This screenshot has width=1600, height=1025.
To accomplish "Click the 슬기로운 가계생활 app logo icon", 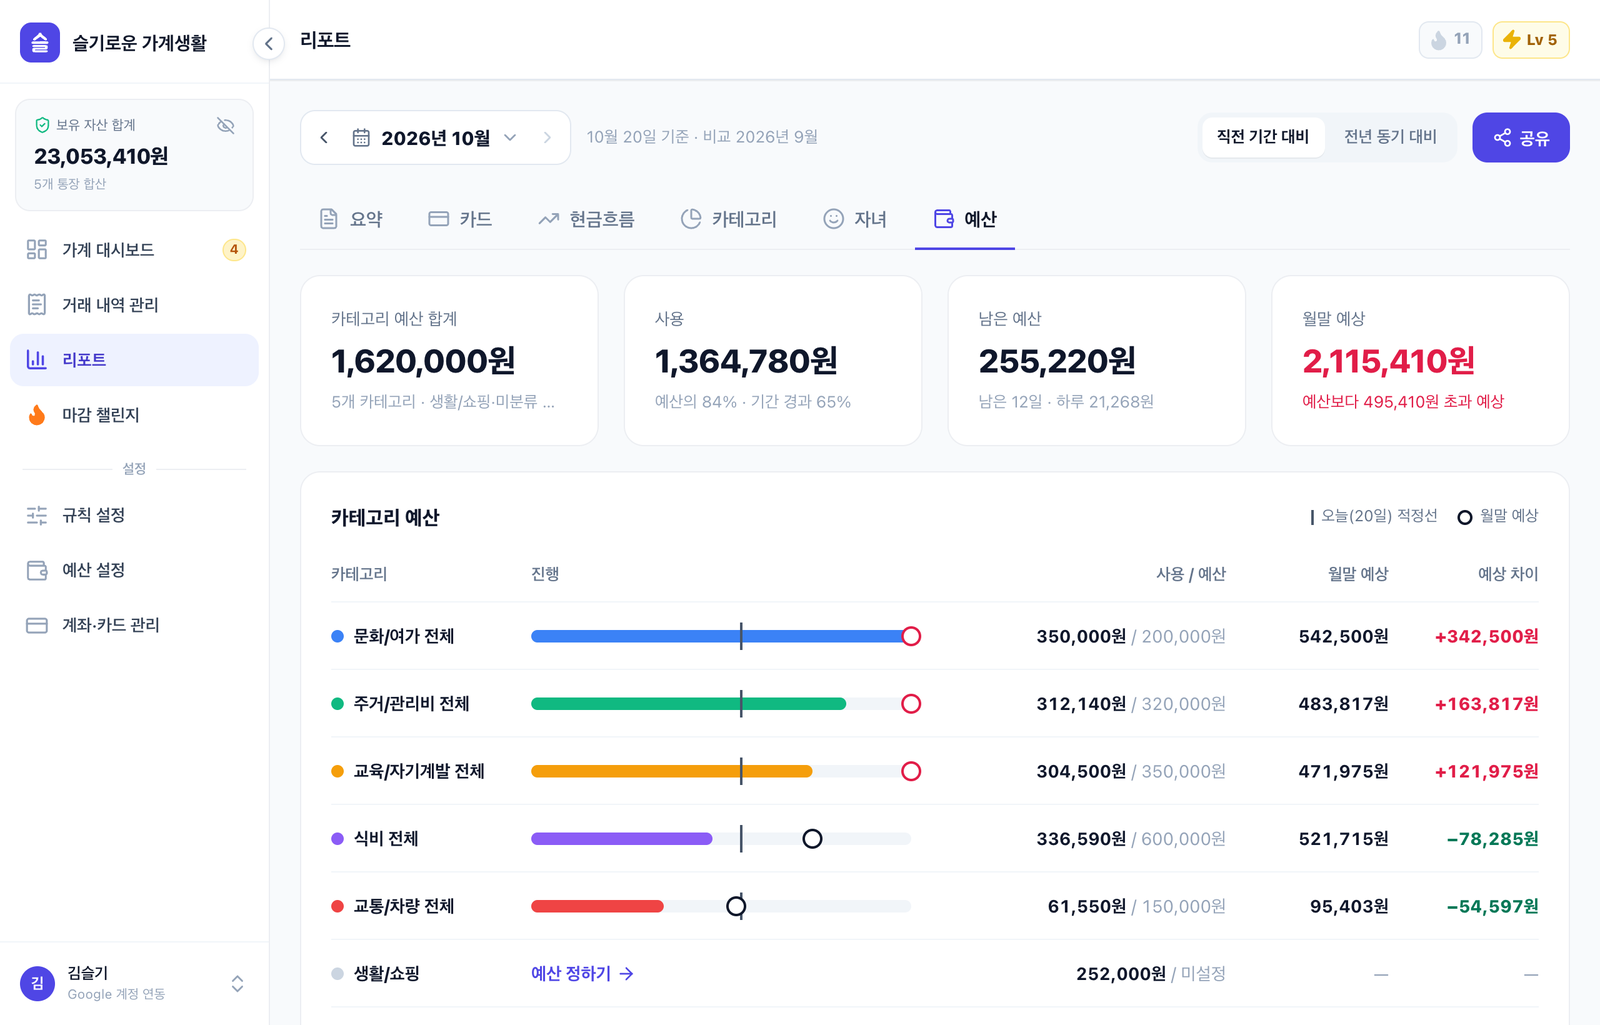I will (40, 43).
